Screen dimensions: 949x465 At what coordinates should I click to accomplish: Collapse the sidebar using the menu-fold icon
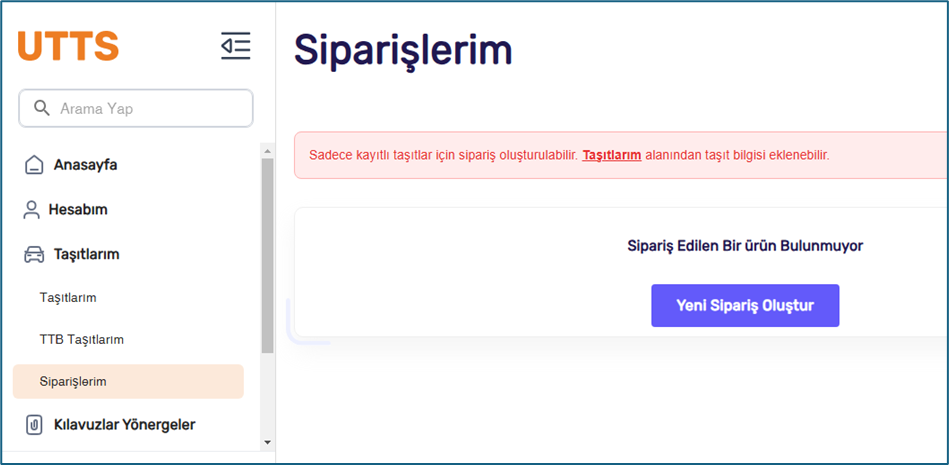coord(235,46)
